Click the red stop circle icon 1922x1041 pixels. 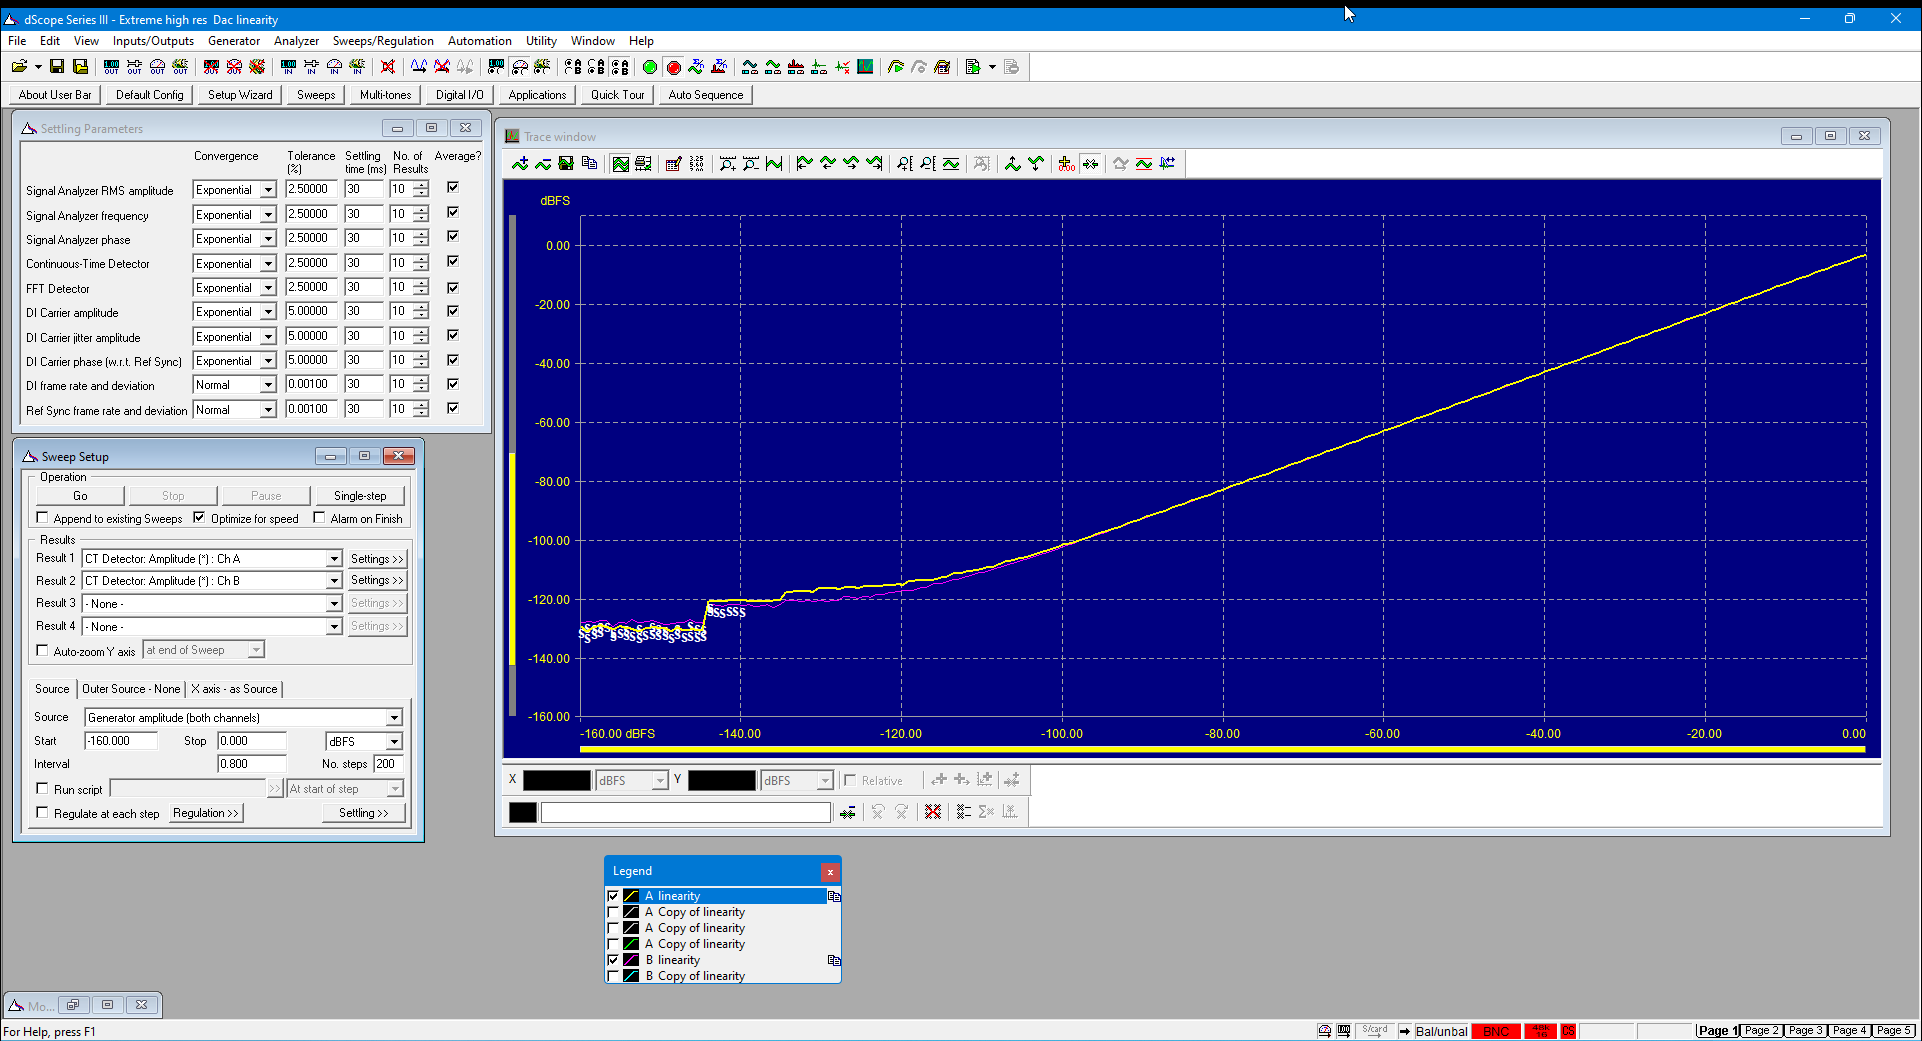tap(674, 67)
